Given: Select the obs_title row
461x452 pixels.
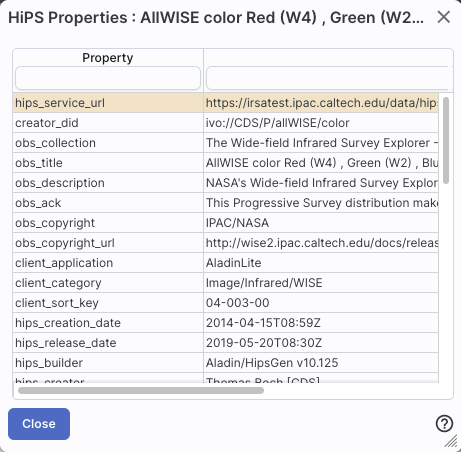Looking at the screenshot, I should point(226,163).
